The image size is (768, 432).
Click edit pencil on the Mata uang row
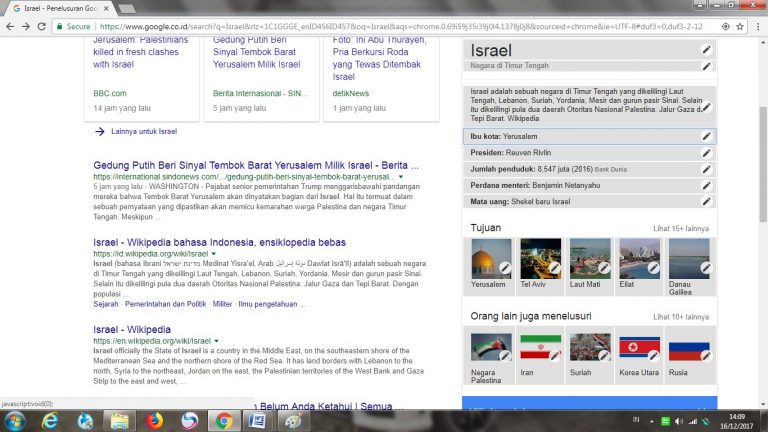(x=706, y=202)
